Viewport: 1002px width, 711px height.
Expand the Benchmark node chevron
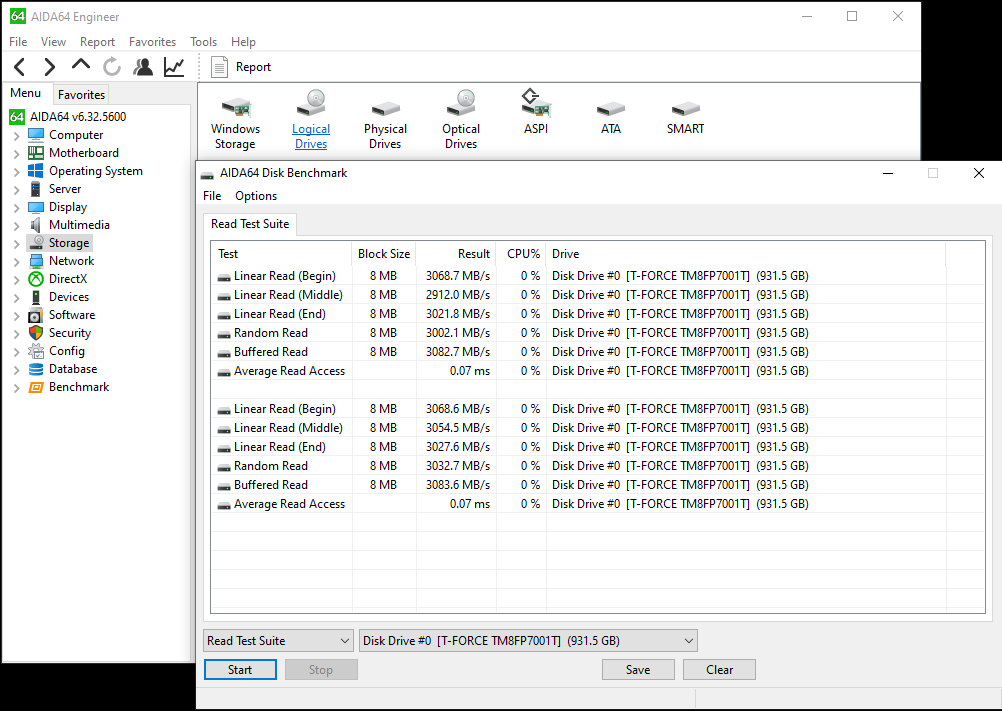[17, 387]
